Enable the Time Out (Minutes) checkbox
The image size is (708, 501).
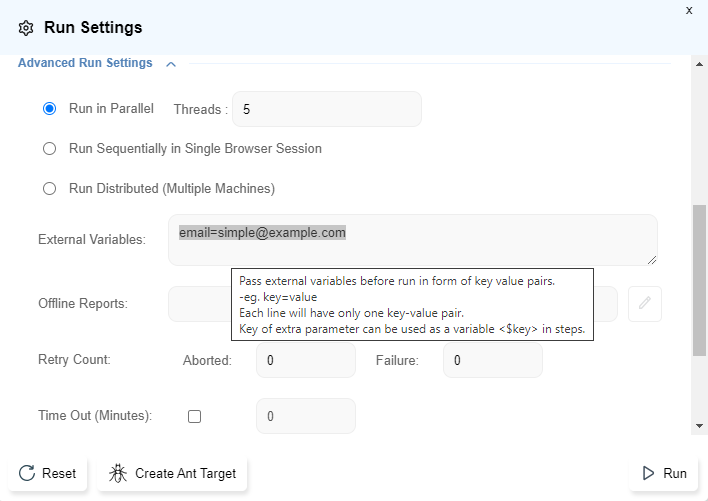coord(195,416)
